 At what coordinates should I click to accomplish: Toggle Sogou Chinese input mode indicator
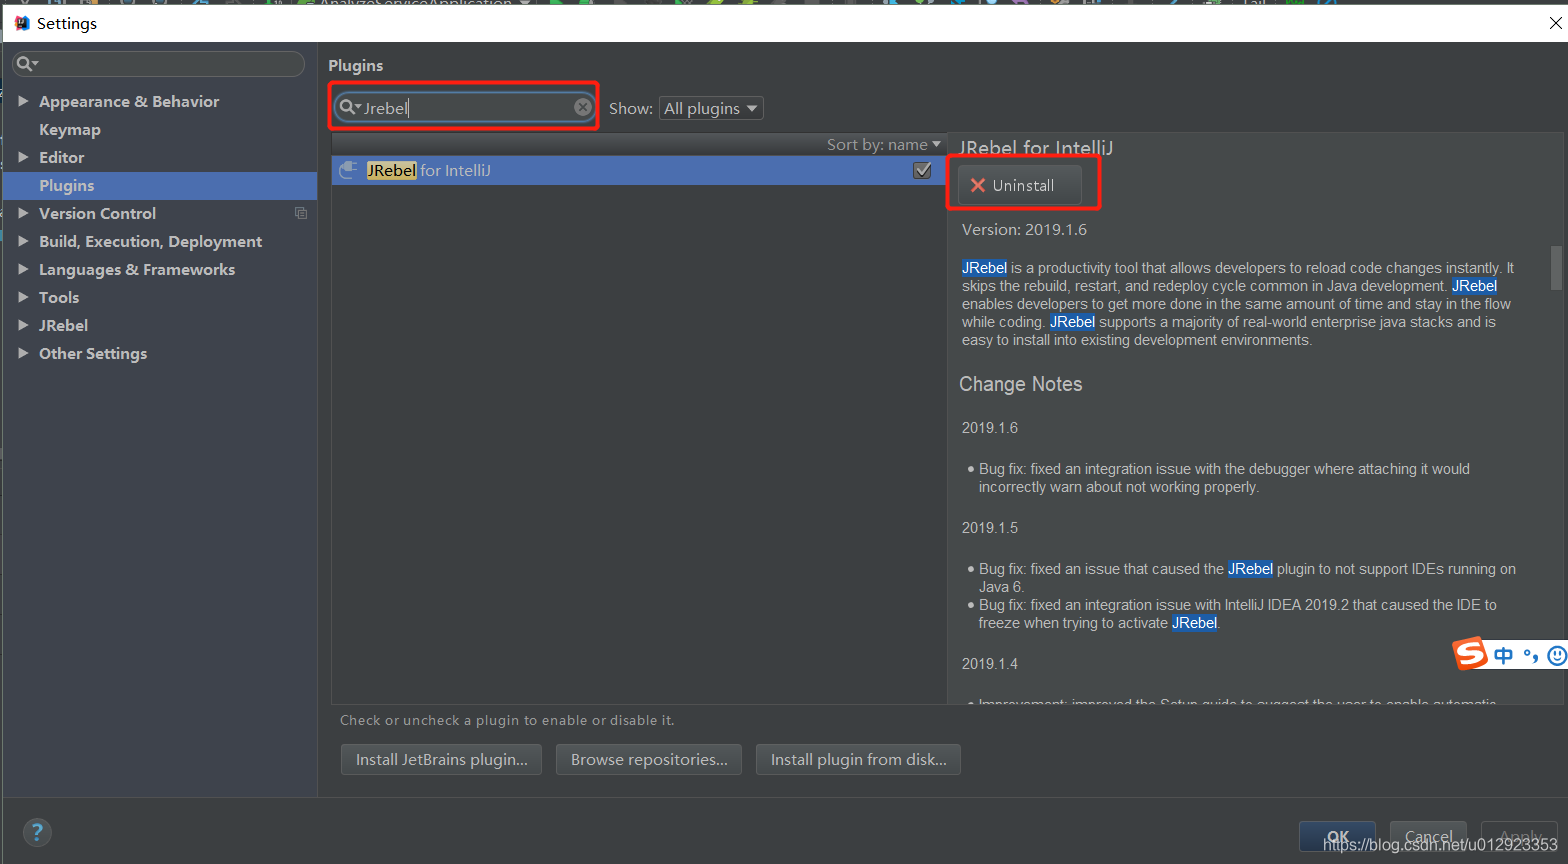[x=1503, y=655]
